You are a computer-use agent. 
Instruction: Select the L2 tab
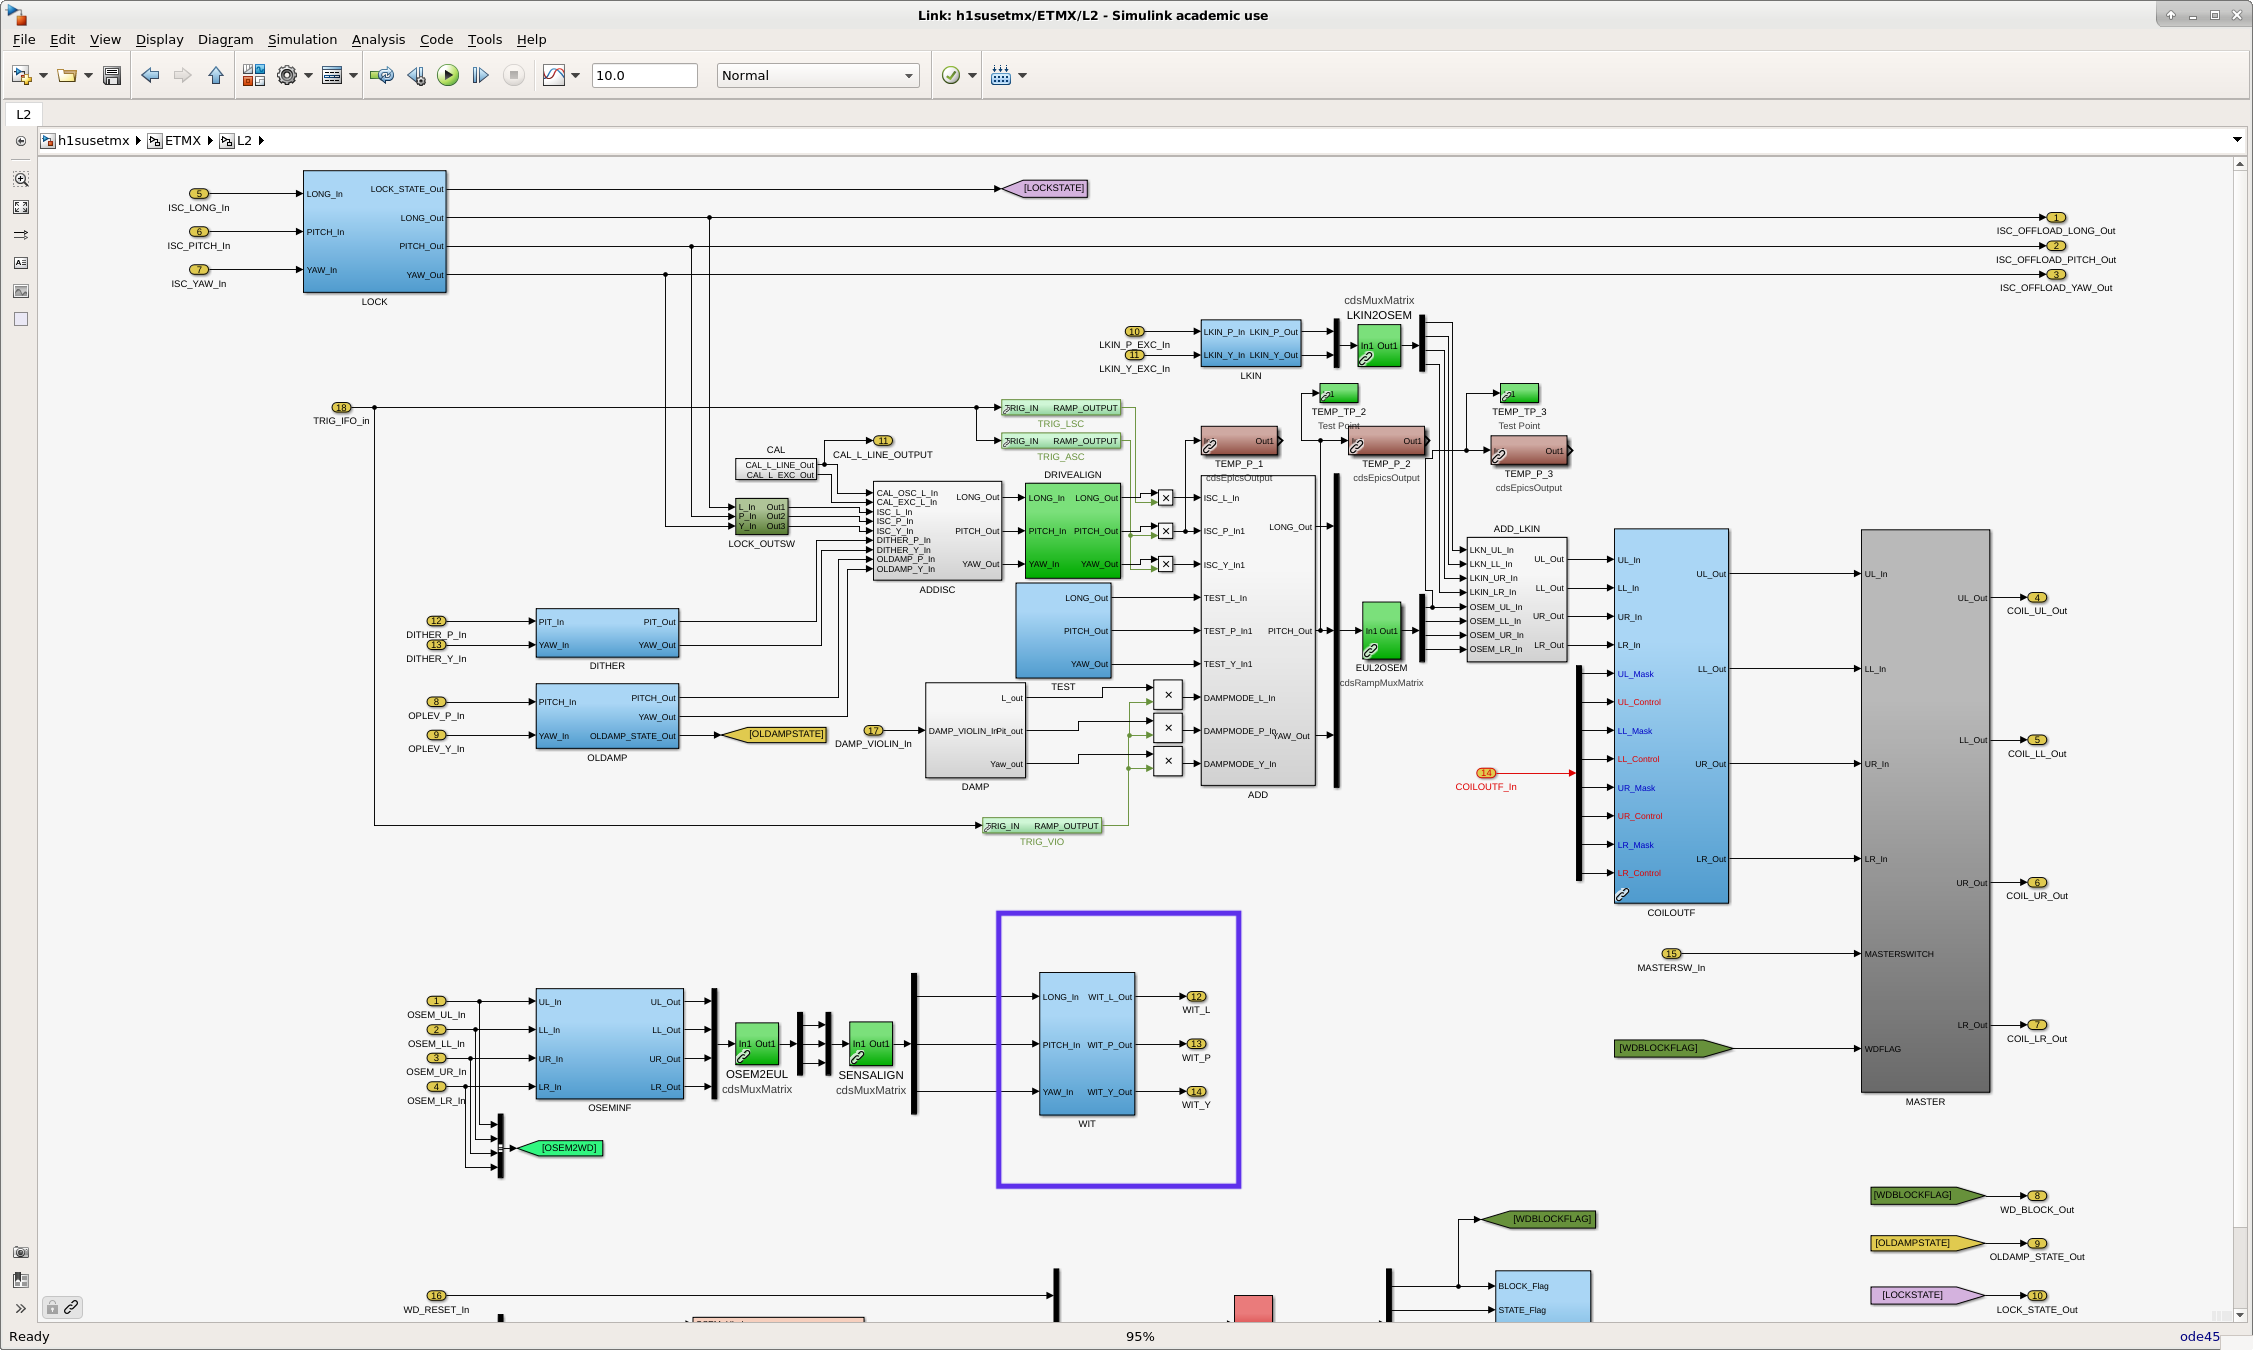(x=23, y=114)
